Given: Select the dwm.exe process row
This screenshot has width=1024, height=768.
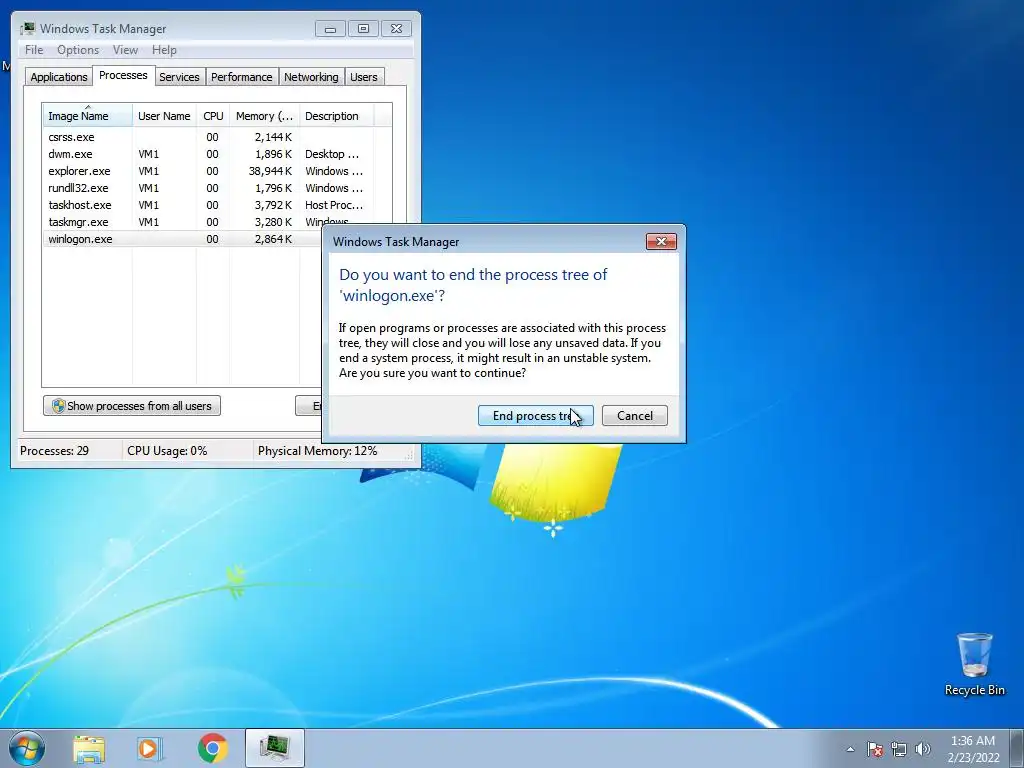Looking at the screenshot, I should pyautogui.click(x=208, y=154).
